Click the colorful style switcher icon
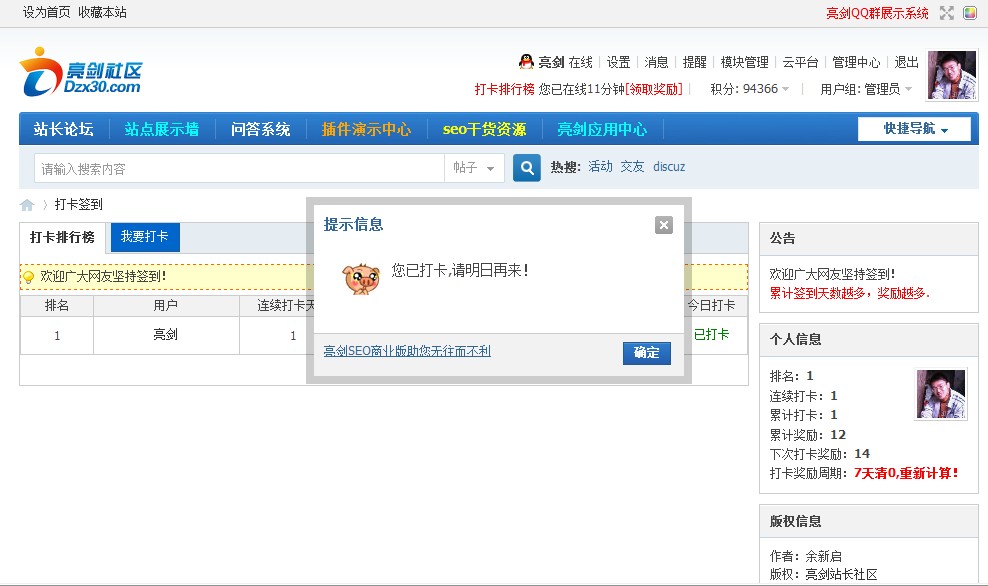The height and width of the screenshot is (586, 988). click(x=970, y=13)
